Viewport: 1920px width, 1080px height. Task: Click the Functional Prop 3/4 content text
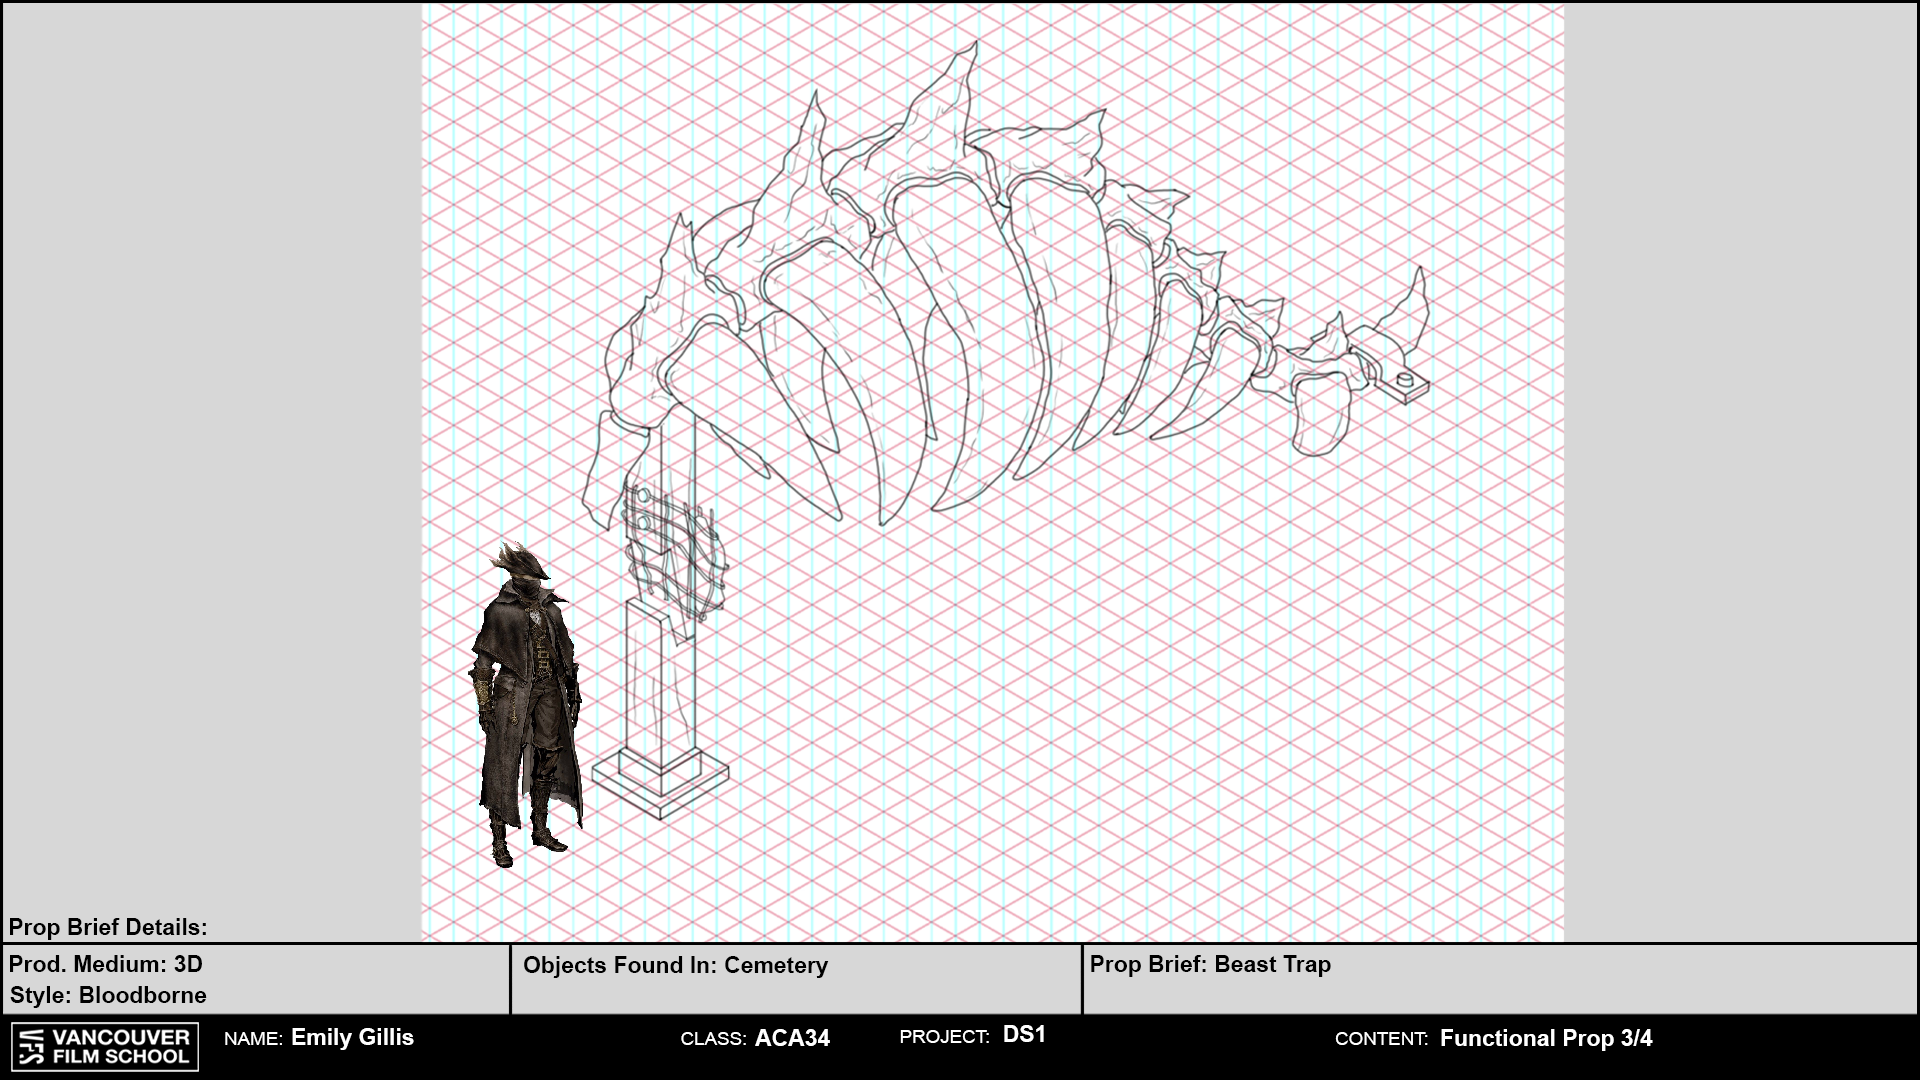[1545, 1038]
